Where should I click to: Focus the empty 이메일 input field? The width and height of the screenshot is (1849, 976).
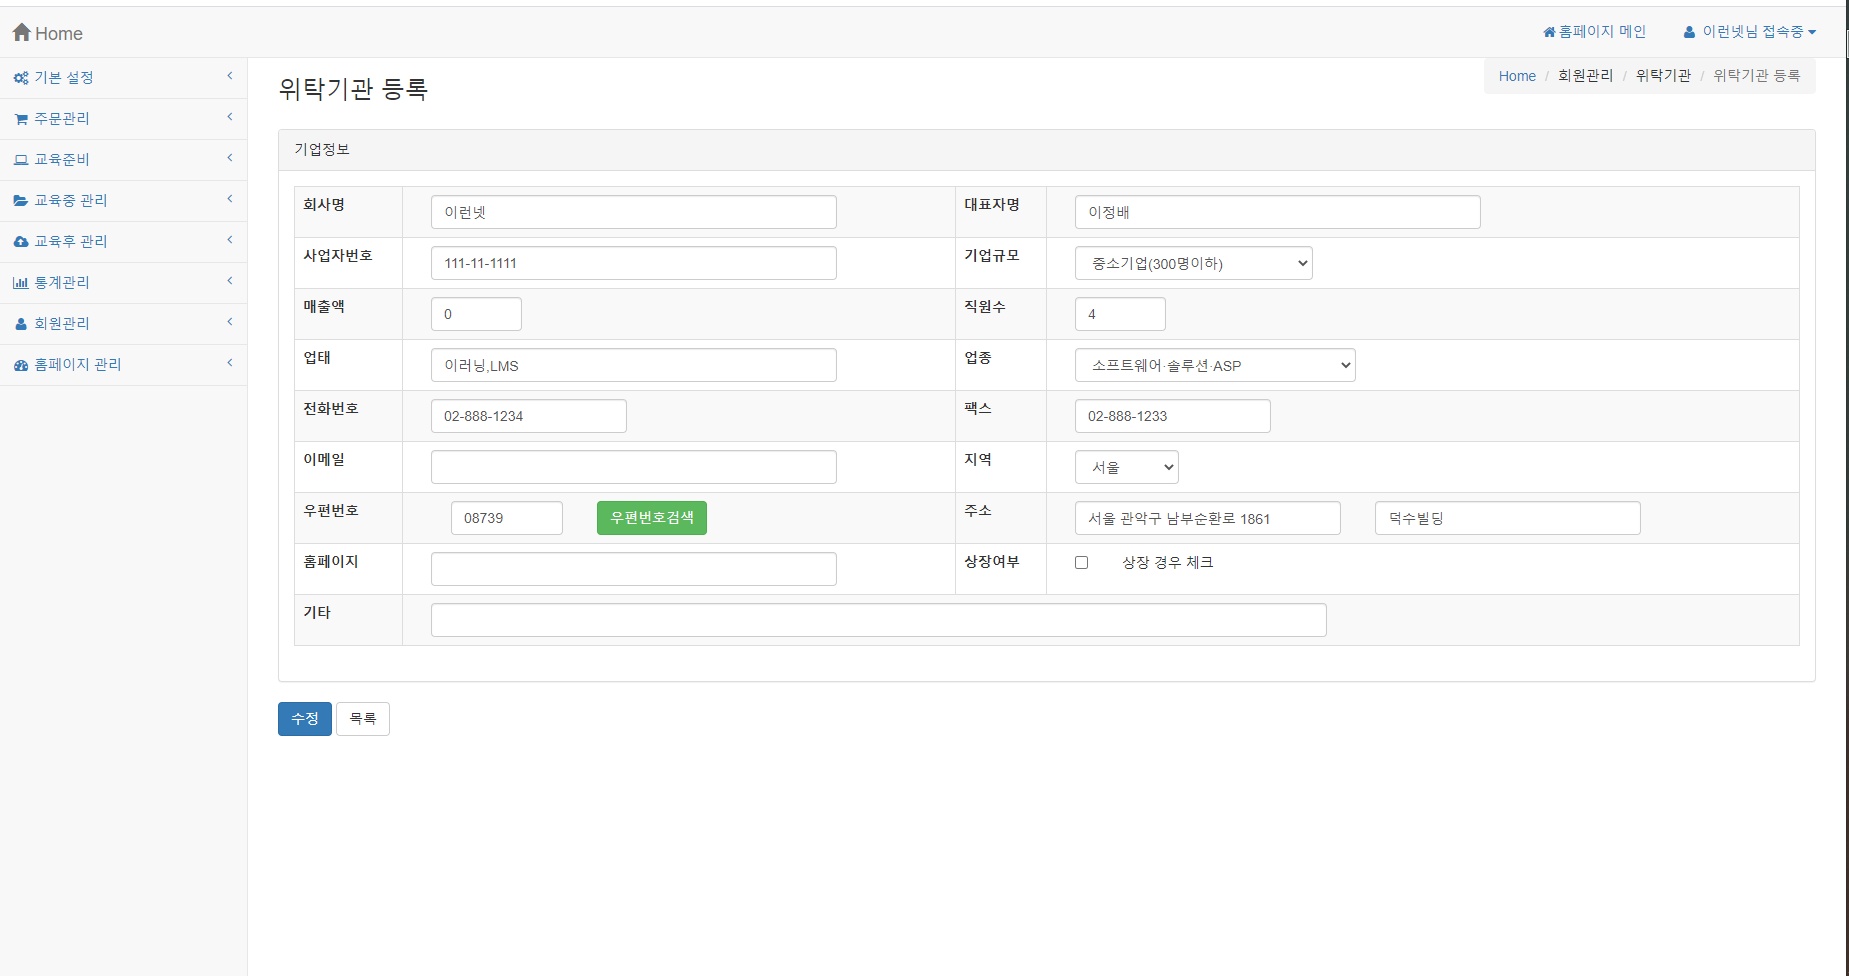[634, 467]
